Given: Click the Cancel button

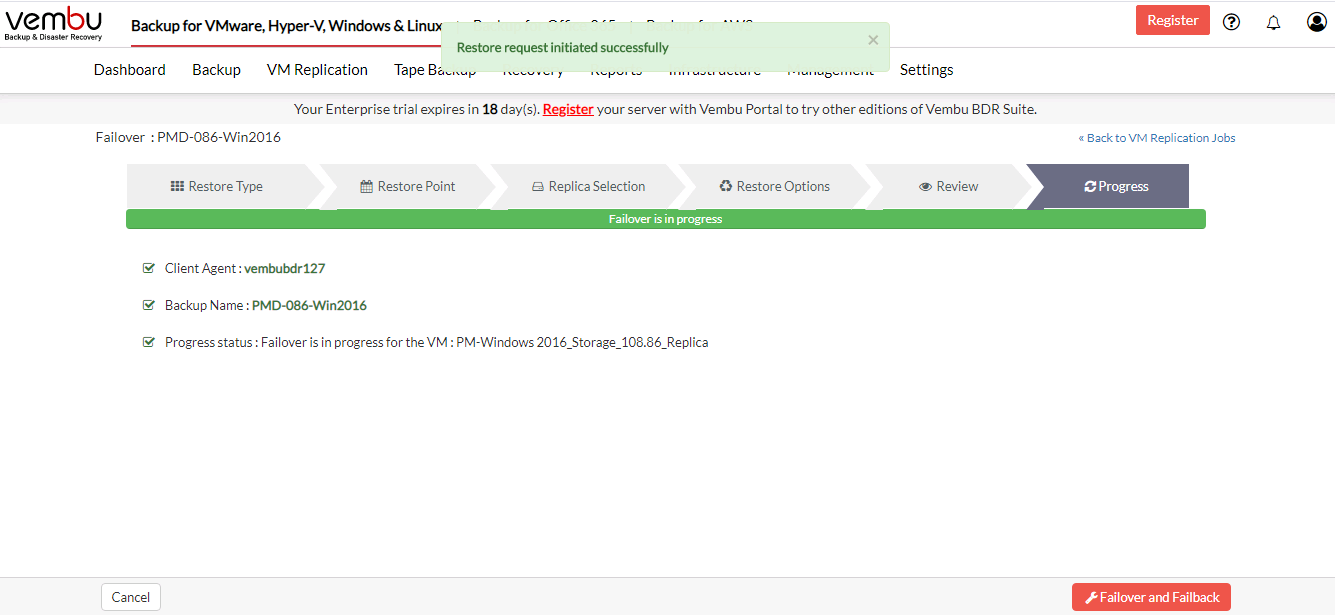Looking at the screenshot, I should click(131, 597).
